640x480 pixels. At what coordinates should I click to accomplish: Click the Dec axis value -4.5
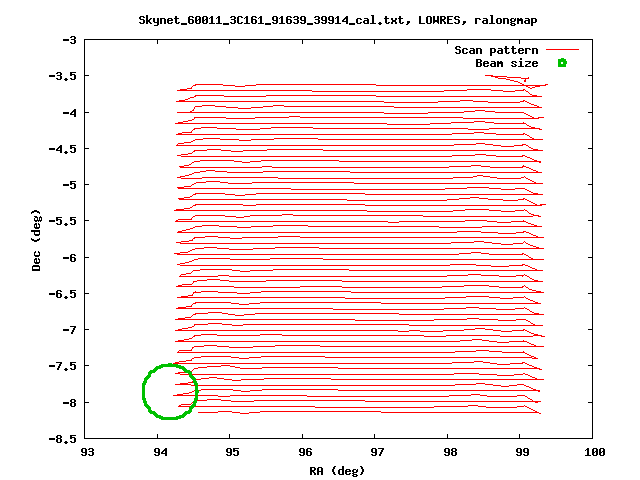coord(62,149)
